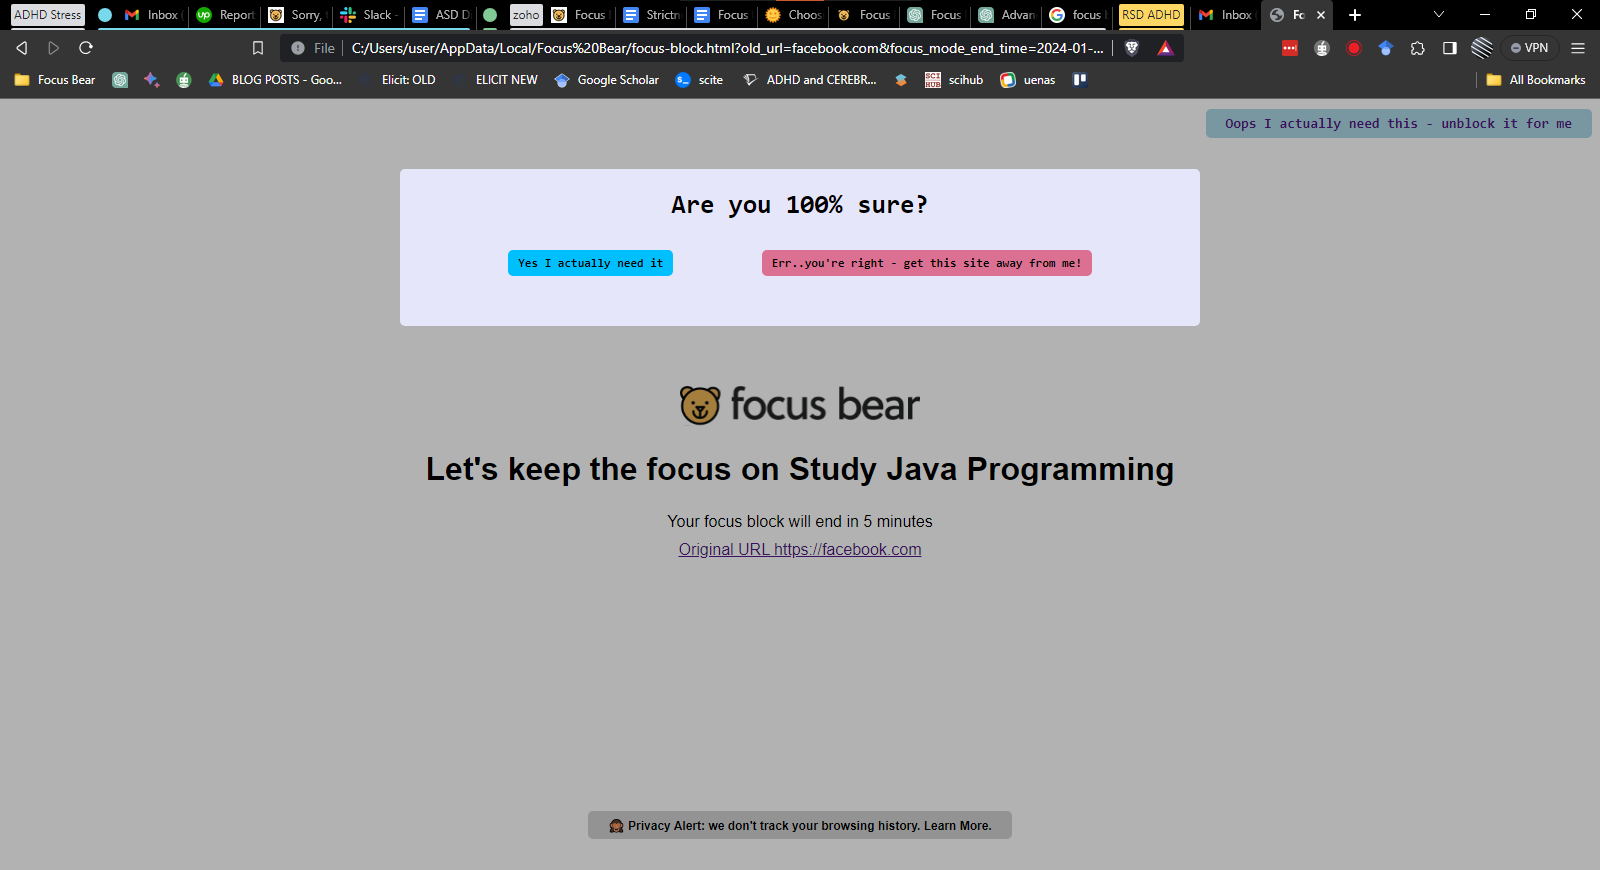Click the red record extension icon
Screen dimensions: 1600x870
pyautogui.click(x=1354, y=48)
